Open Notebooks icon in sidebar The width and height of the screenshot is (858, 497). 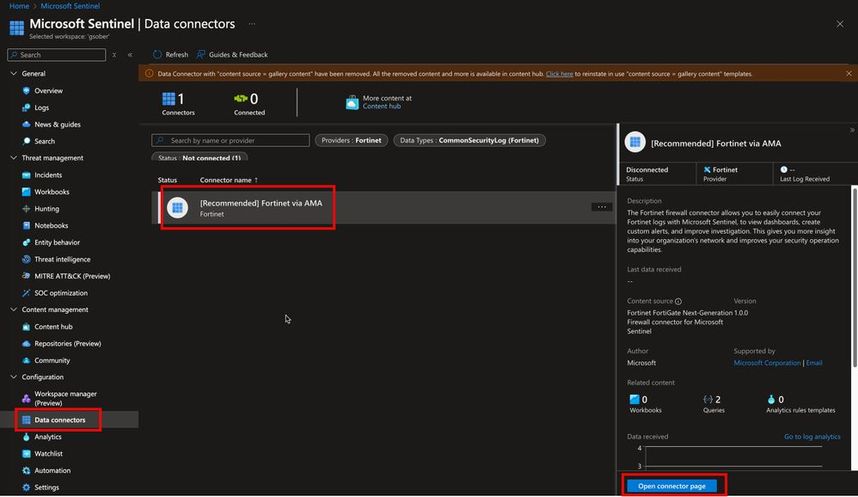click(x=26, y=226)
